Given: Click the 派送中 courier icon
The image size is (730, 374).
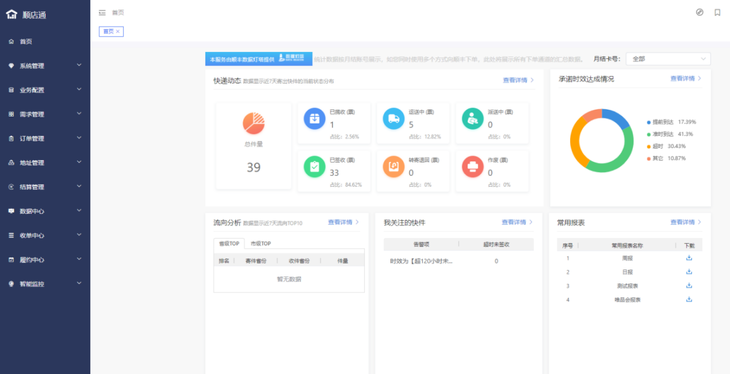Looking at the screenshot, I should [473, 118].
